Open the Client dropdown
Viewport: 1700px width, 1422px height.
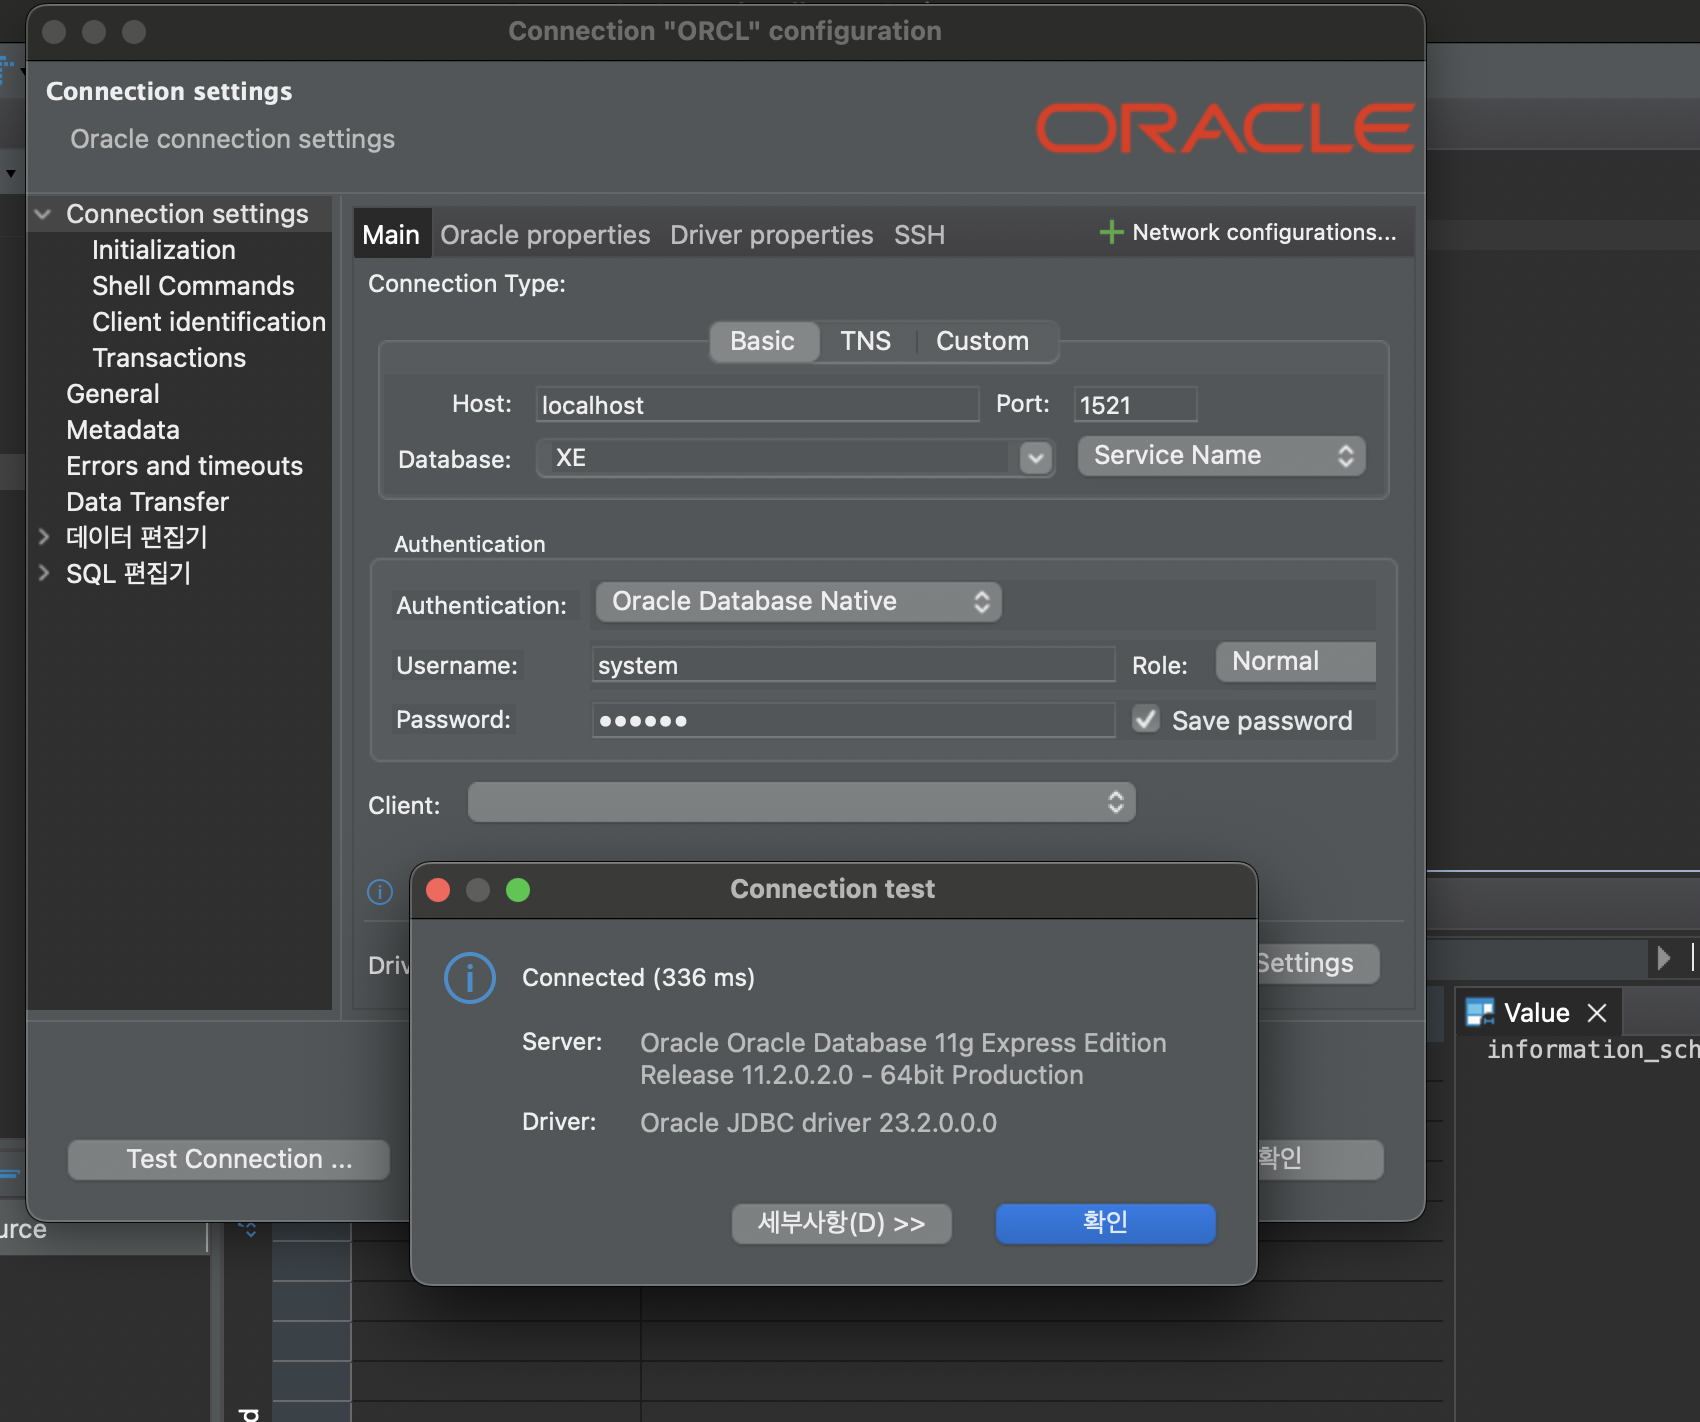point(801,802)
